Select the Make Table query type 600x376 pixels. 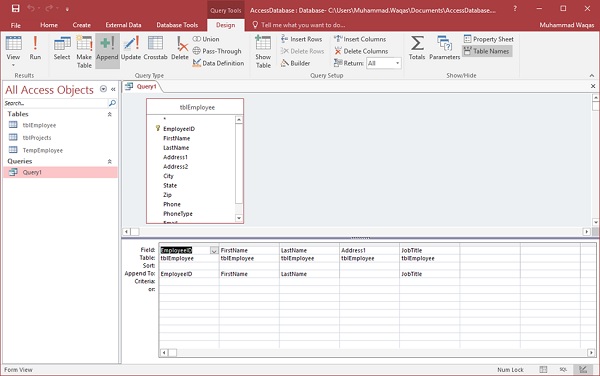point(84,52)
